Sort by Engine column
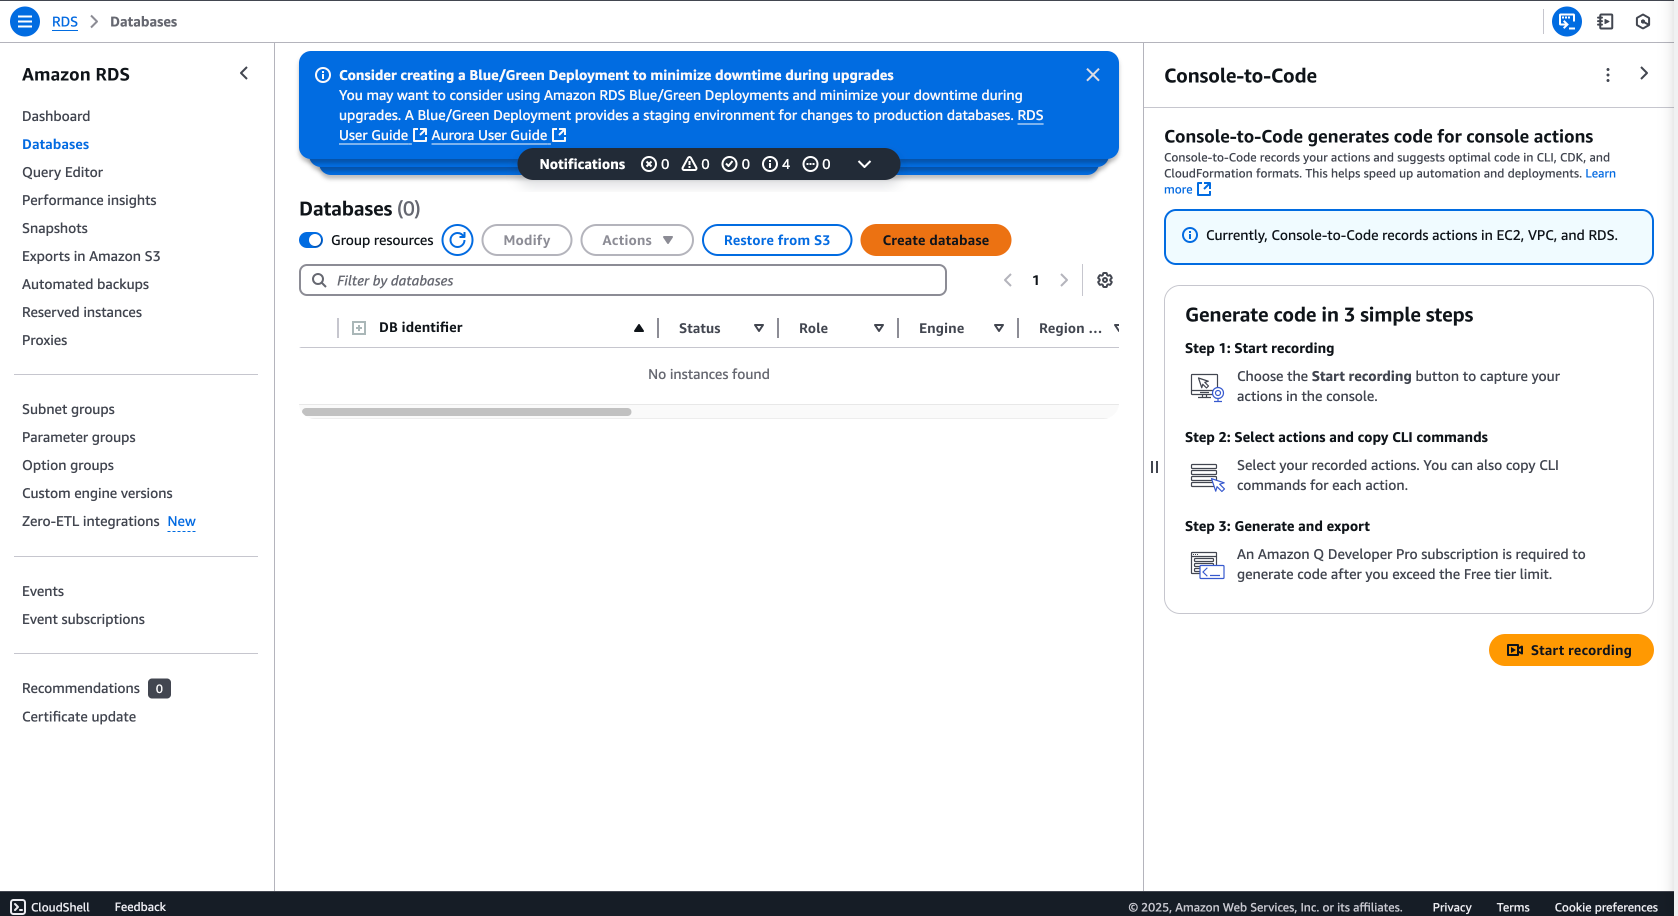 (x=999, y=328)
